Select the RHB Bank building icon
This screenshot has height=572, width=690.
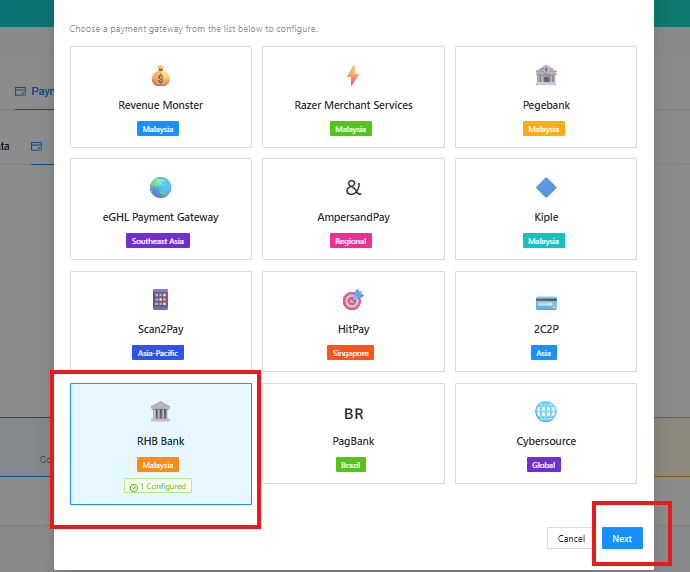click(161, 411)
